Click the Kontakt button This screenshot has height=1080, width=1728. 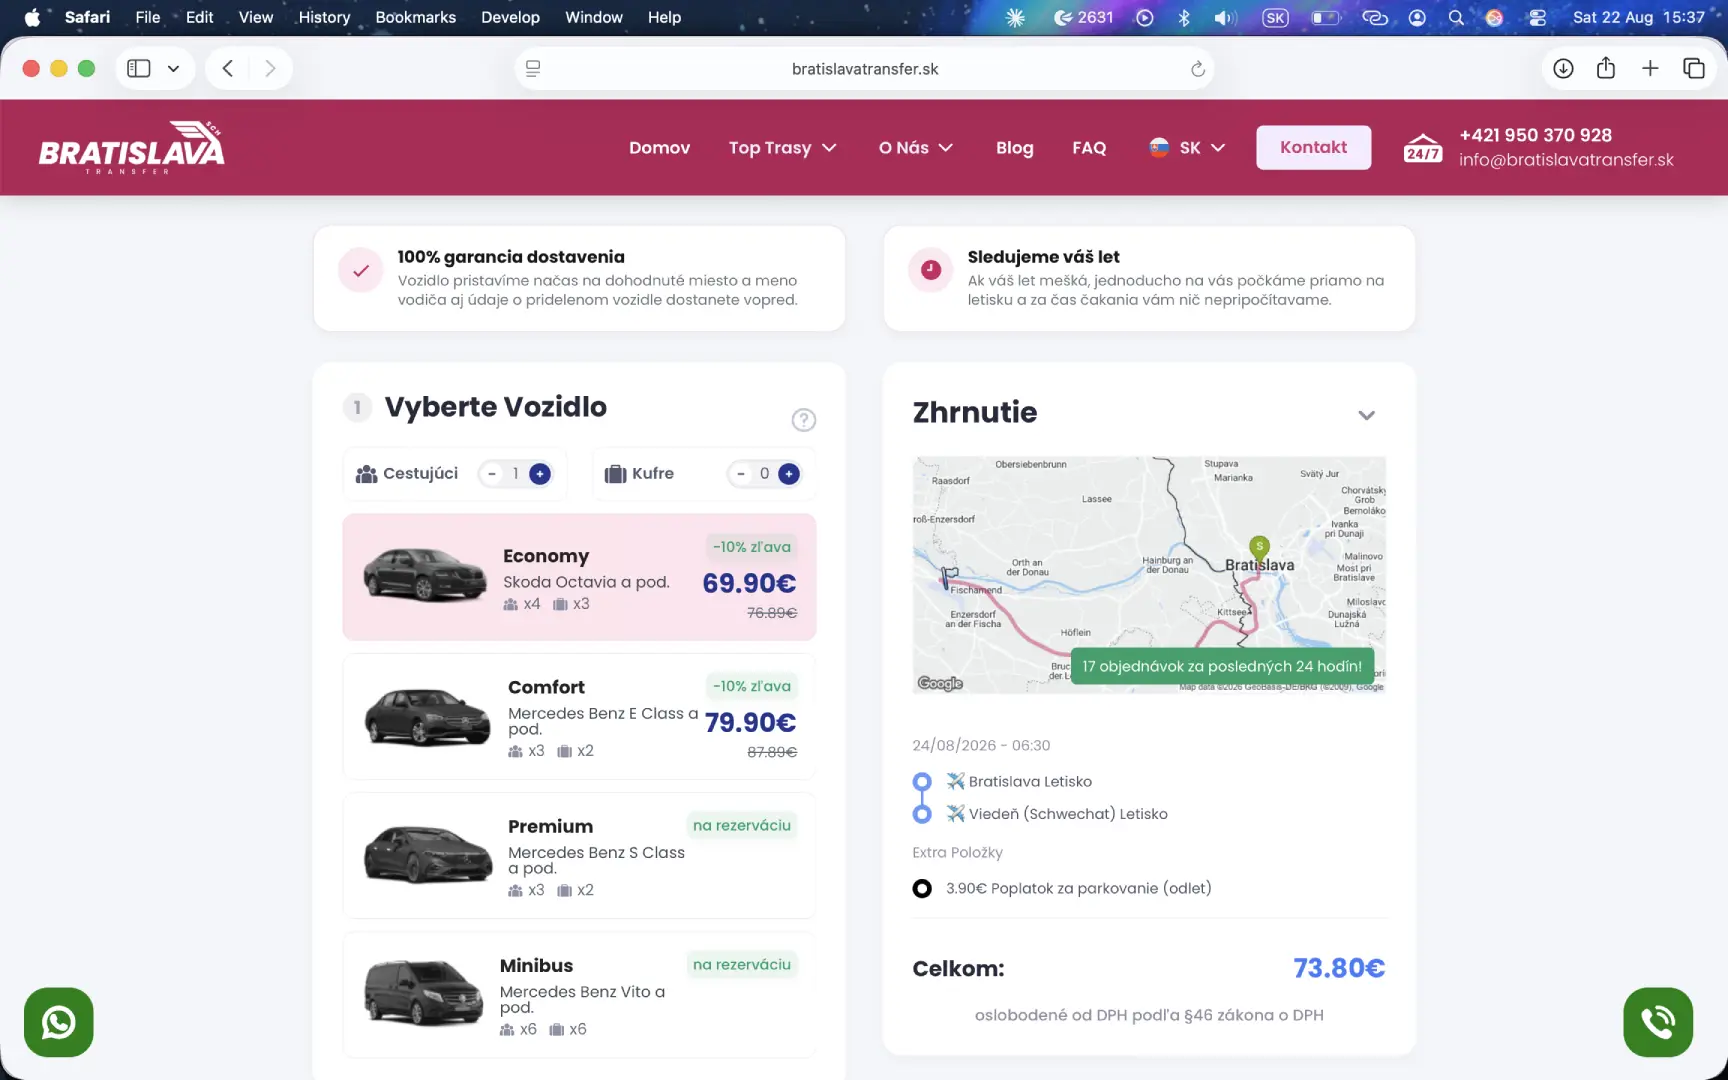pos(1313,147)
